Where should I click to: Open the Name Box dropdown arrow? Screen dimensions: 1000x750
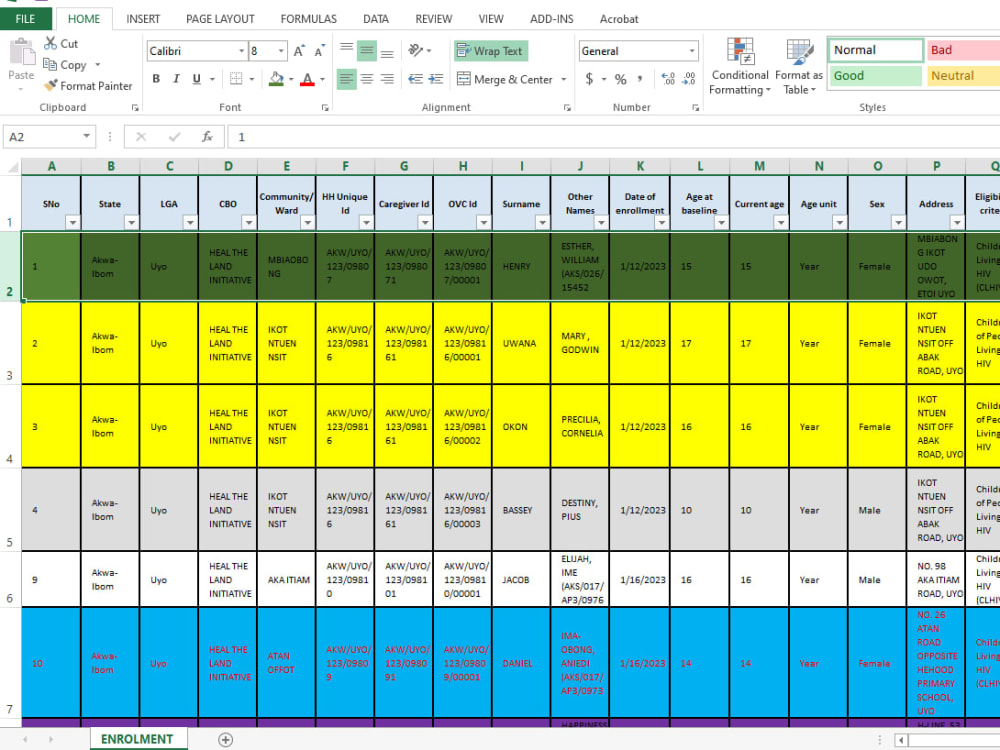click(86, 136)
